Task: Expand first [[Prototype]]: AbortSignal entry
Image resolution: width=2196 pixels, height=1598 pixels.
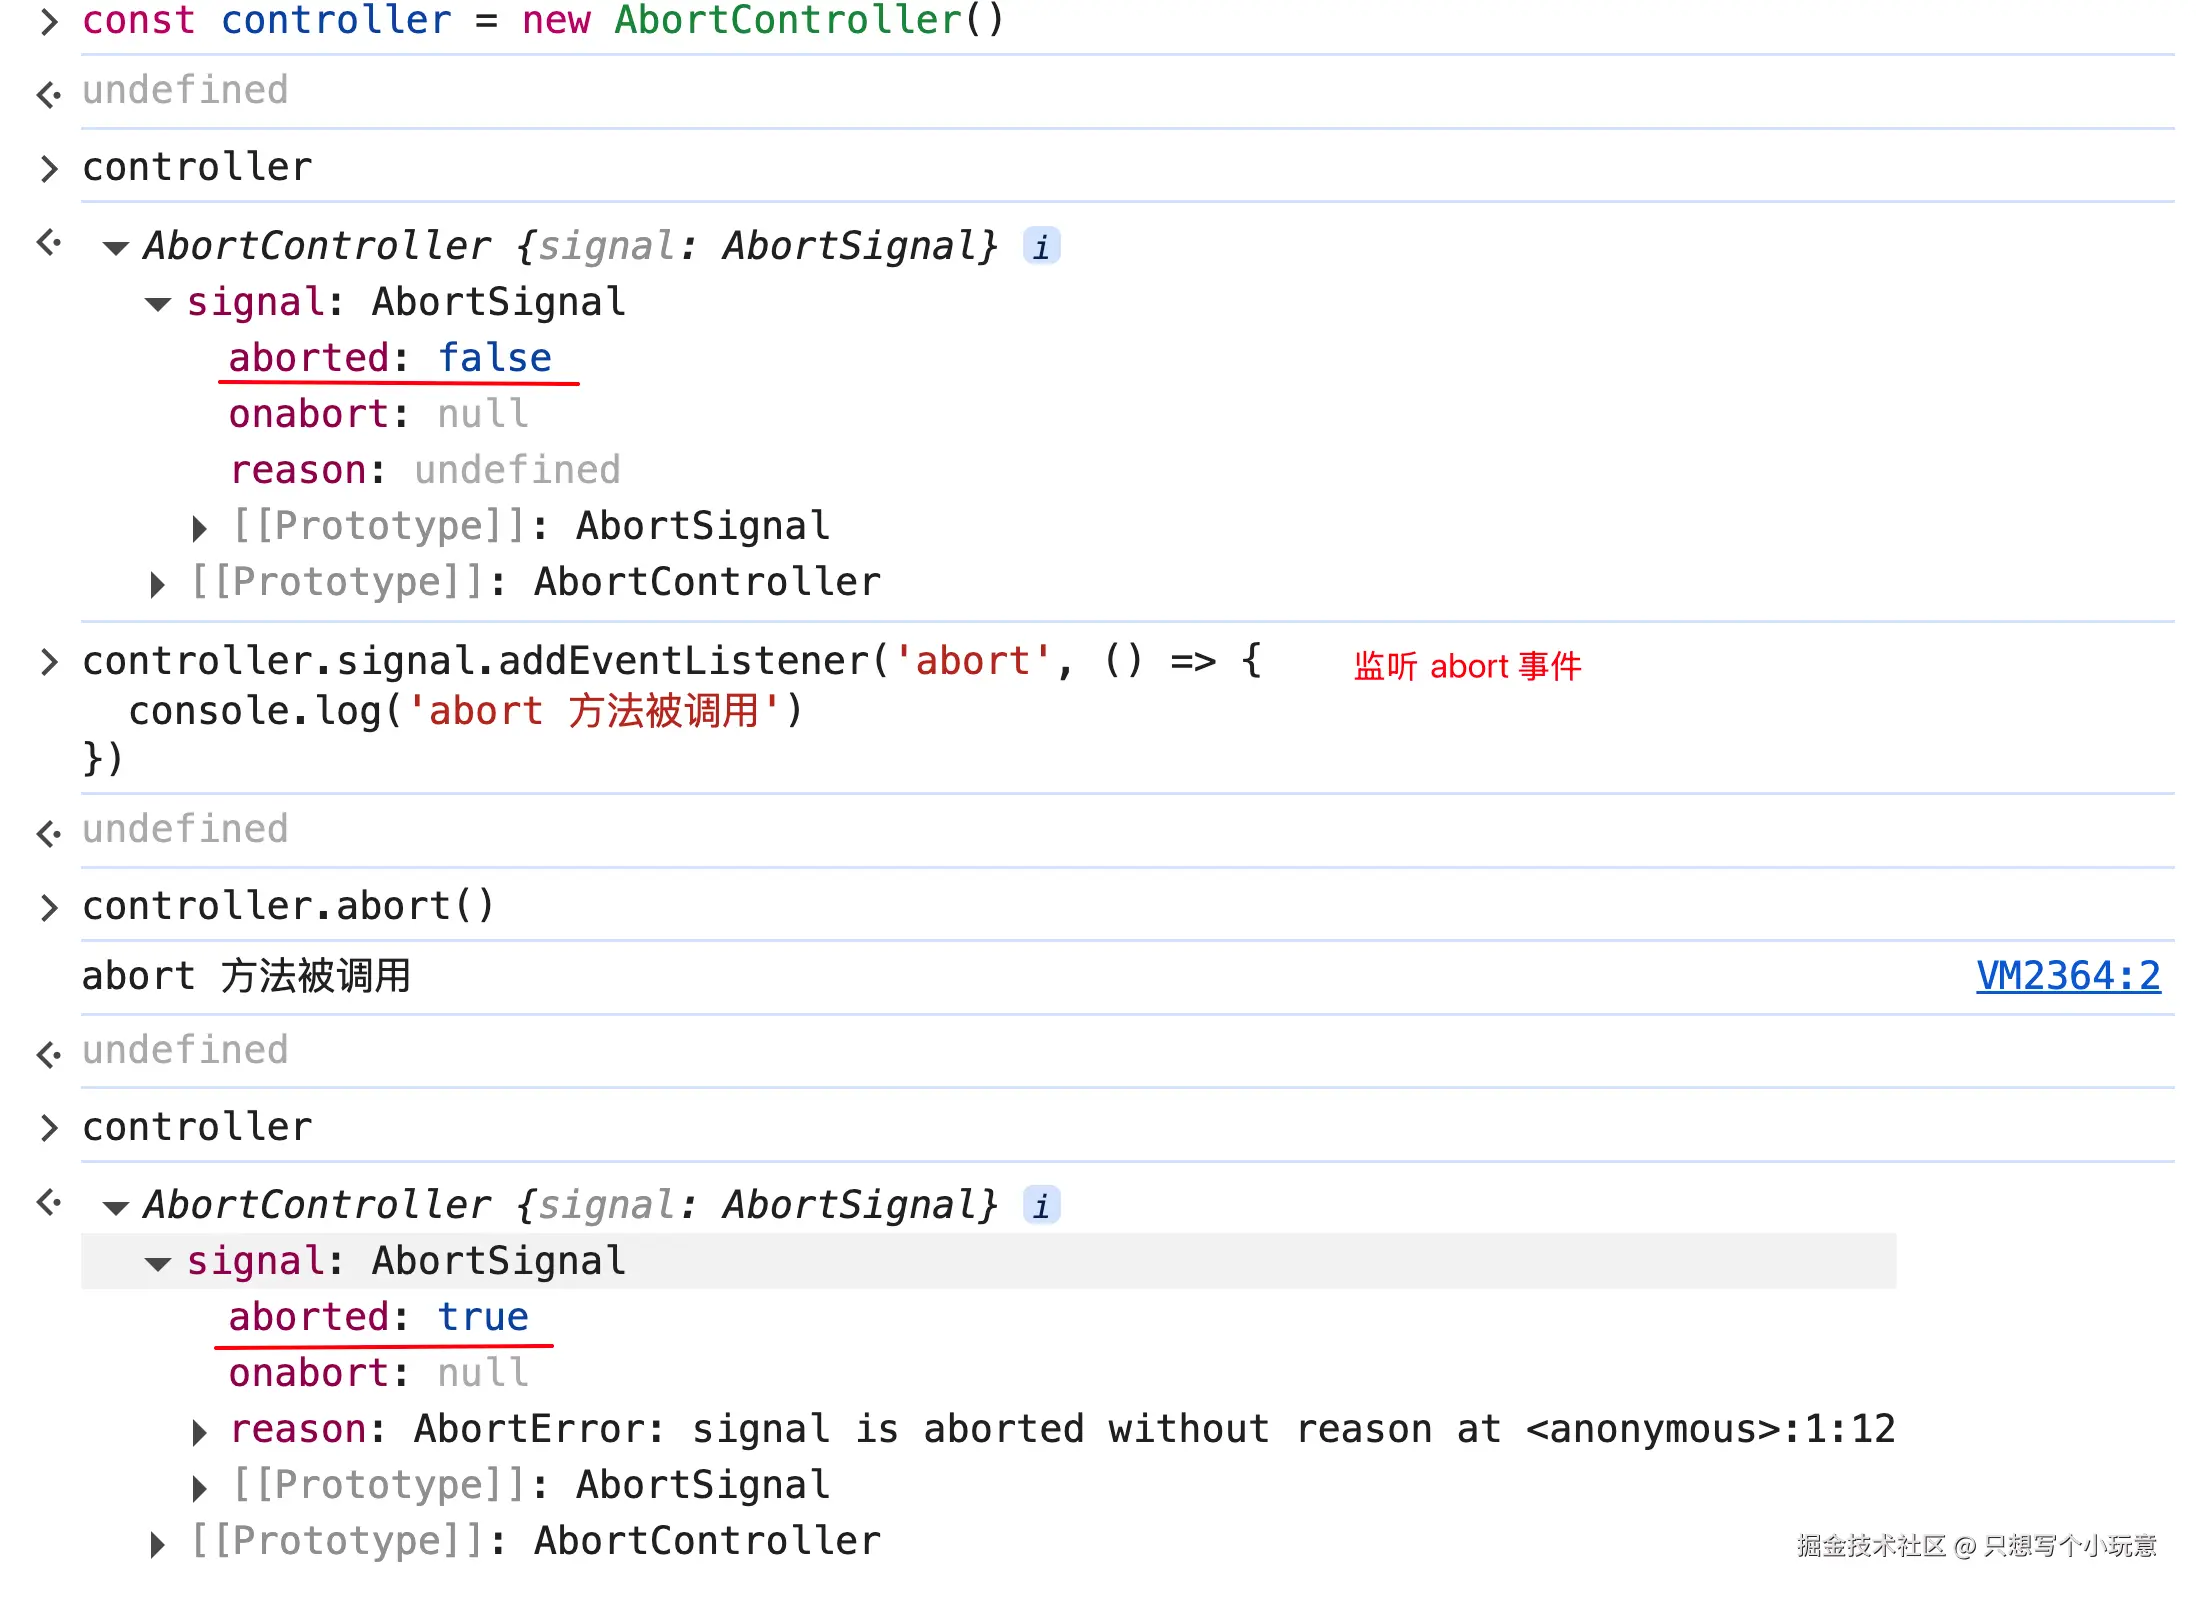Action: coord(200,528)
